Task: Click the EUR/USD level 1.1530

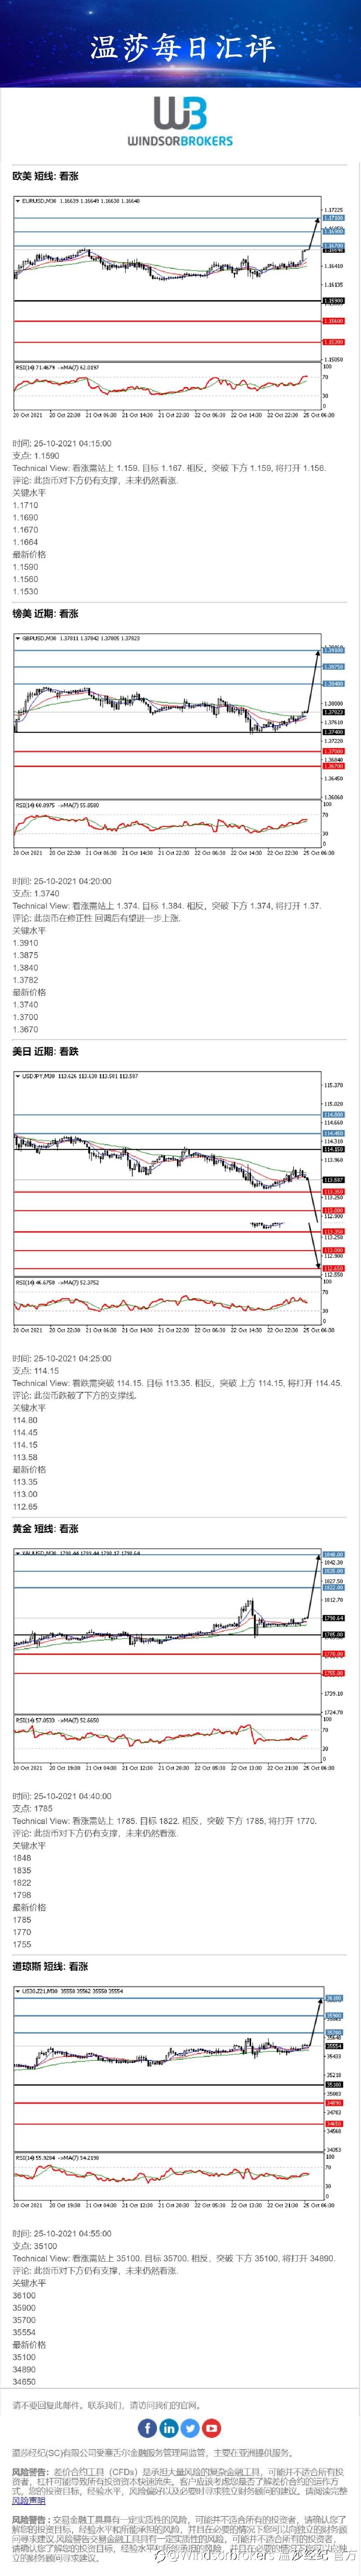Action: [x=25, y=591]
